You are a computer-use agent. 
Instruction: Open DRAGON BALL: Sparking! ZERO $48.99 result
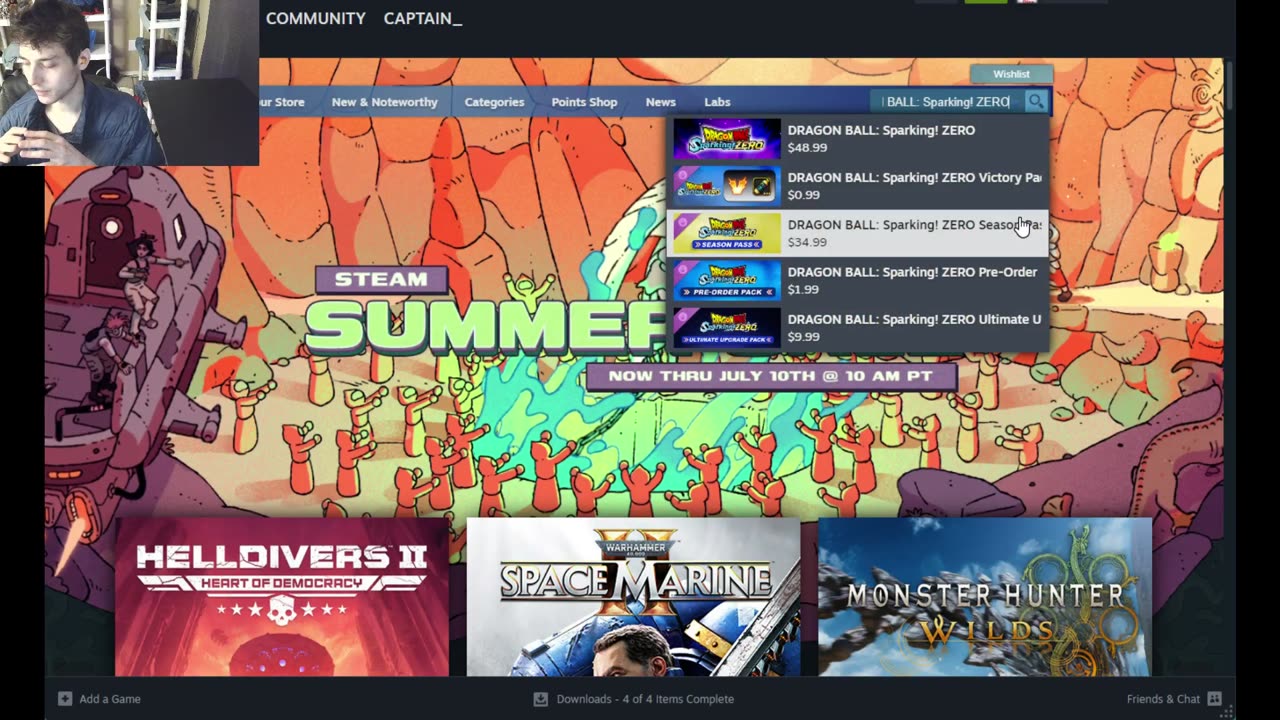tap(858, 139)
